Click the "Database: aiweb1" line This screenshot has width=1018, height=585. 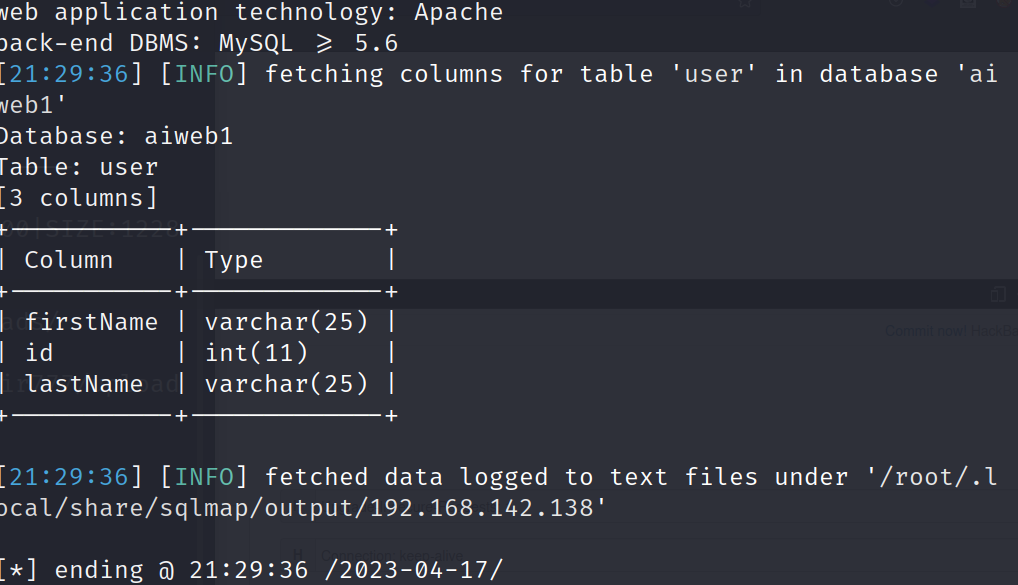coord(116,136)
